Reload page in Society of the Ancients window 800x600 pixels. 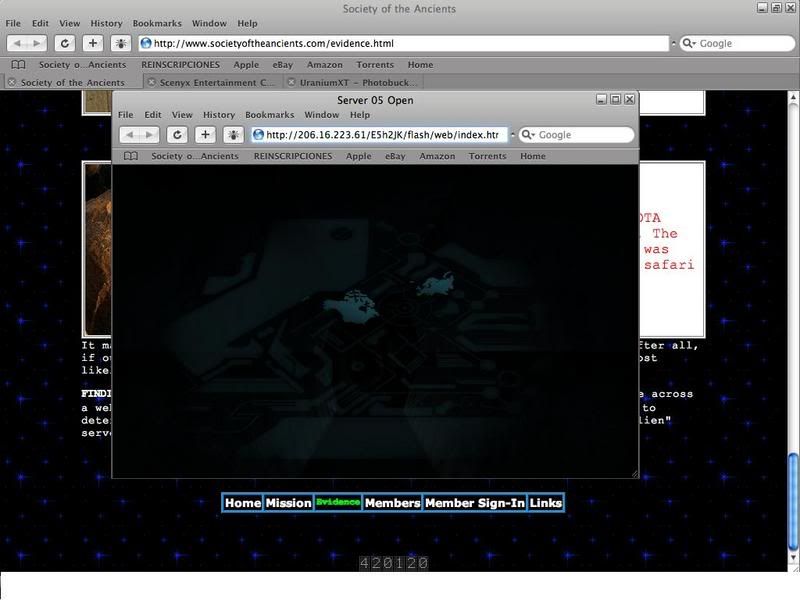coord(65,43)
